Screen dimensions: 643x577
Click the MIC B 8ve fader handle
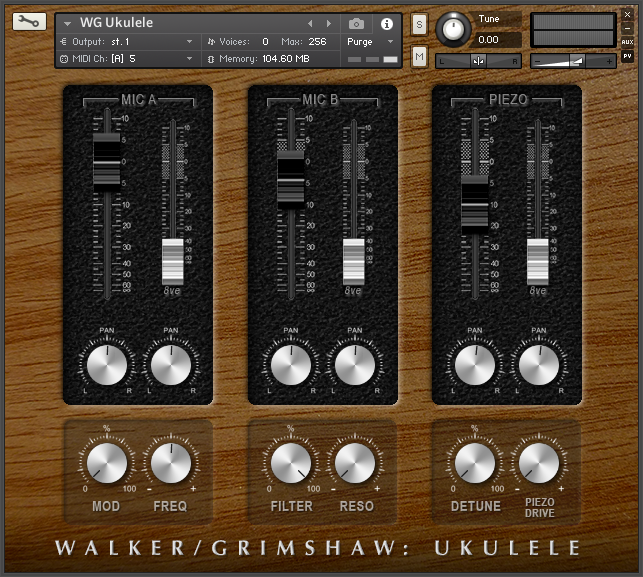(x=353, y=262)
